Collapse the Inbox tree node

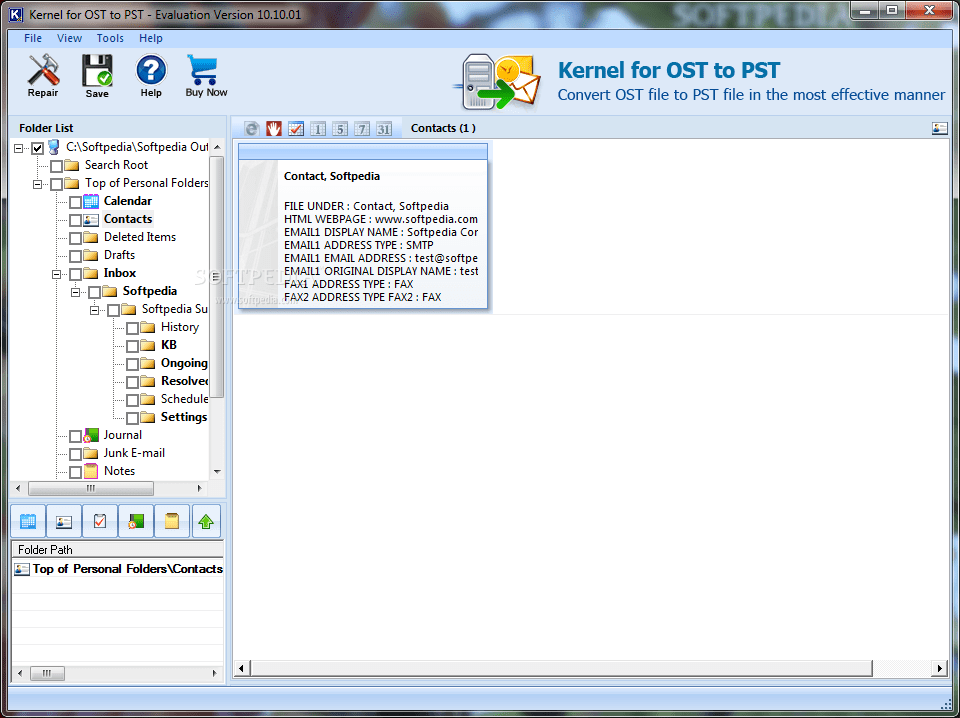56,274
